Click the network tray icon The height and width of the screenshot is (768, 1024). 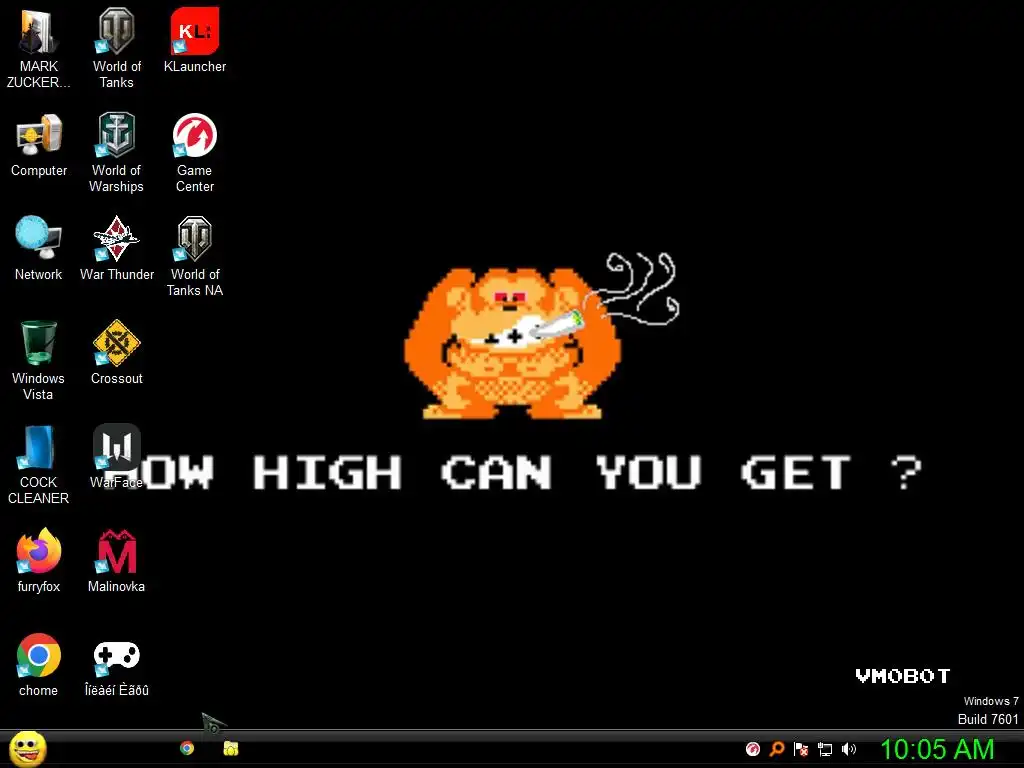pyautogui.click(x=825, y=749)
